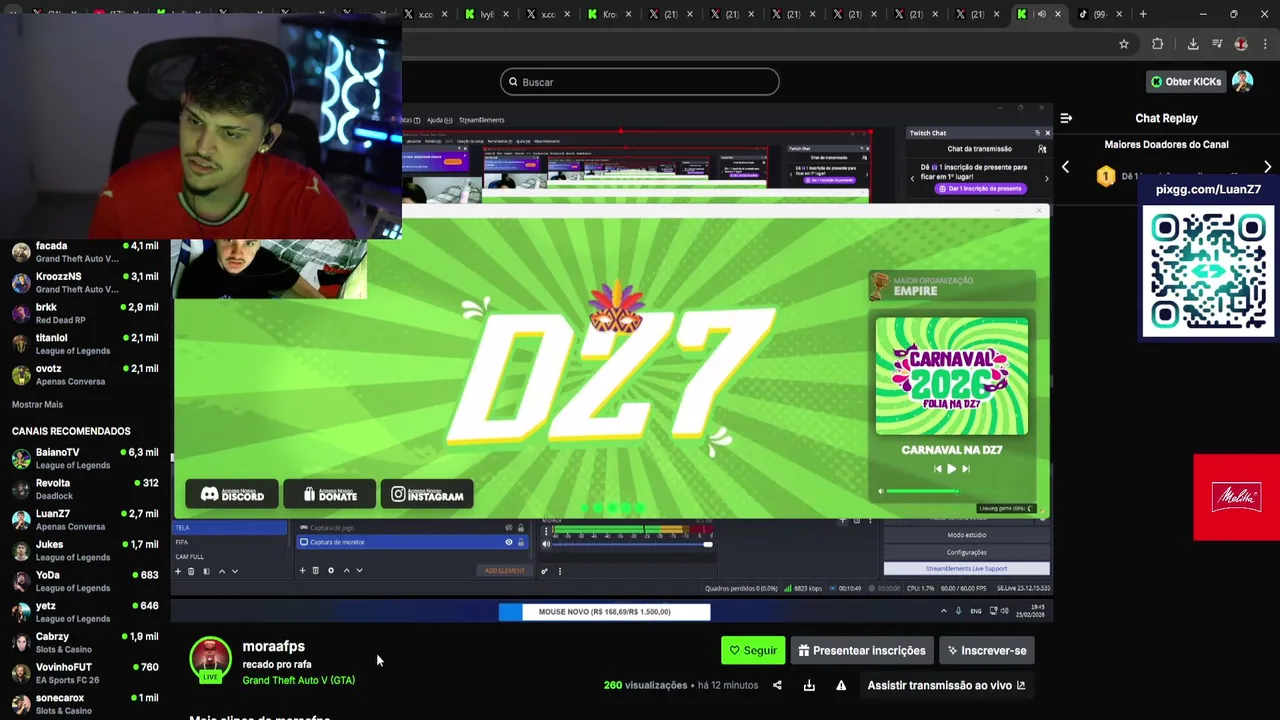Open BaianoTV recommended channel

click(x=85, y=458)
